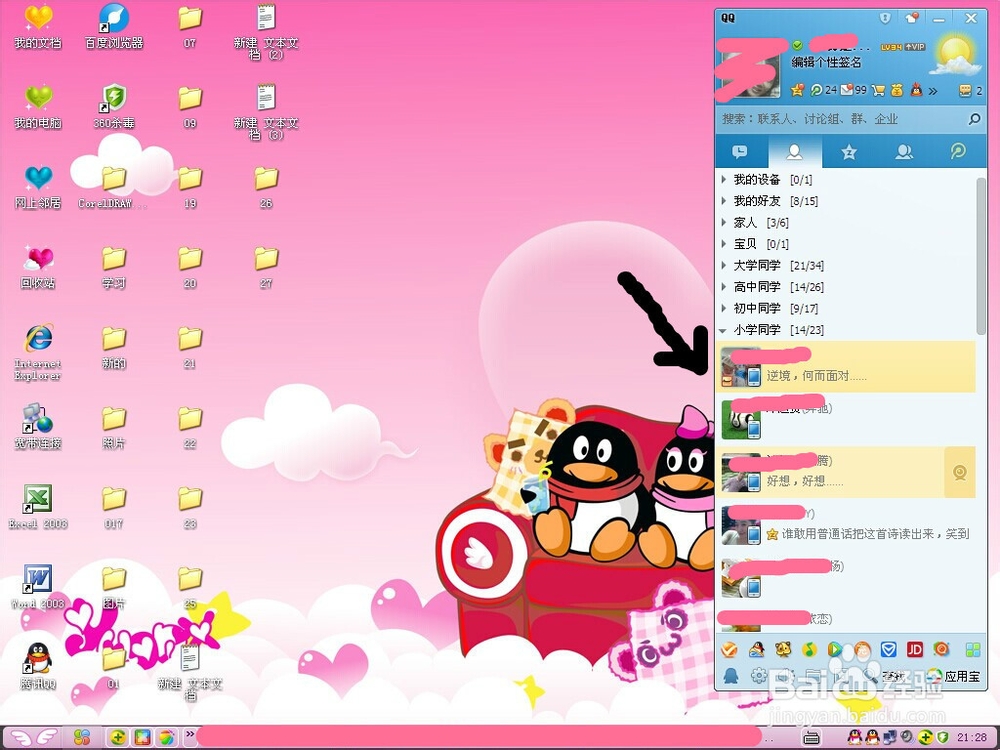Viewport: 1000px width, 750px height.
Task: Edit the personal signature text 编辑个性签名
Action: point(827,62)
